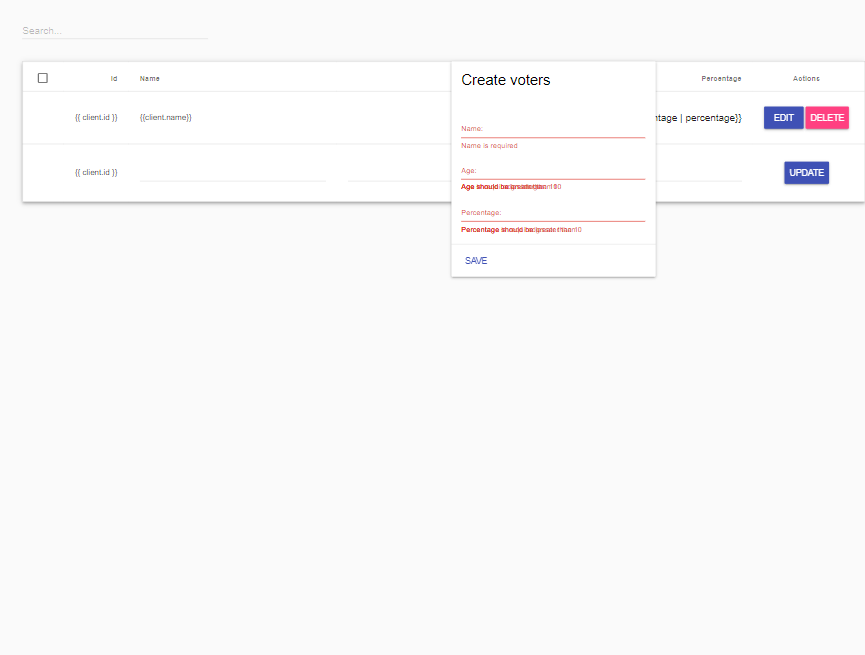
Task: Click the Percentage validation error message
Action: (521, 230)
